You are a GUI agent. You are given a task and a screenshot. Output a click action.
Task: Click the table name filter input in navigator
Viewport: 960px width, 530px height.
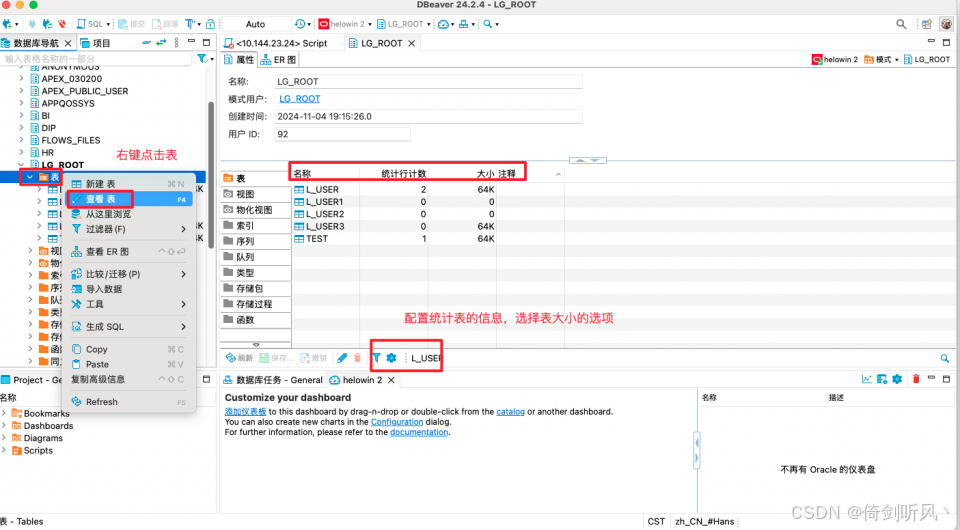click(96, 59)
